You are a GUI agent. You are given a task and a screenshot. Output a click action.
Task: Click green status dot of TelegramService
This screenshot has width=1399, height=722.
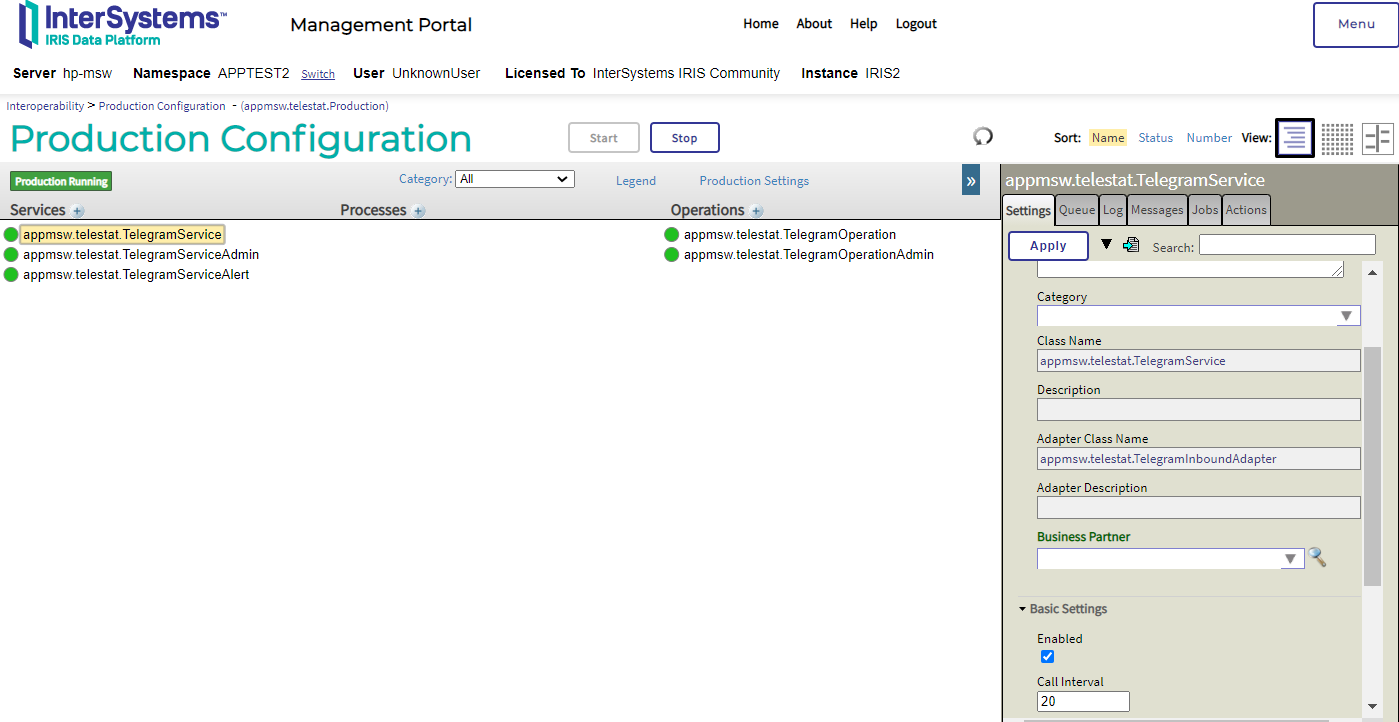[11, 235]
